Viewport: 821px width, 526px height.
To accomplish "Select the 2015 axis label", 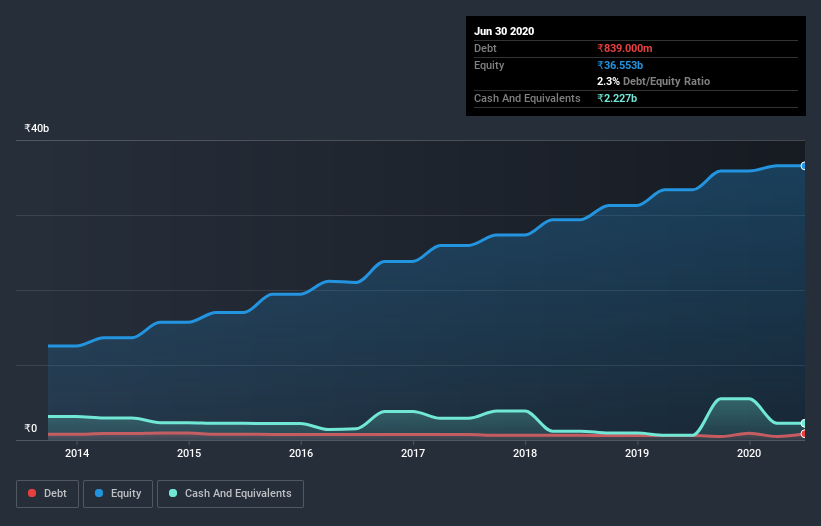I will click(189, 453).
